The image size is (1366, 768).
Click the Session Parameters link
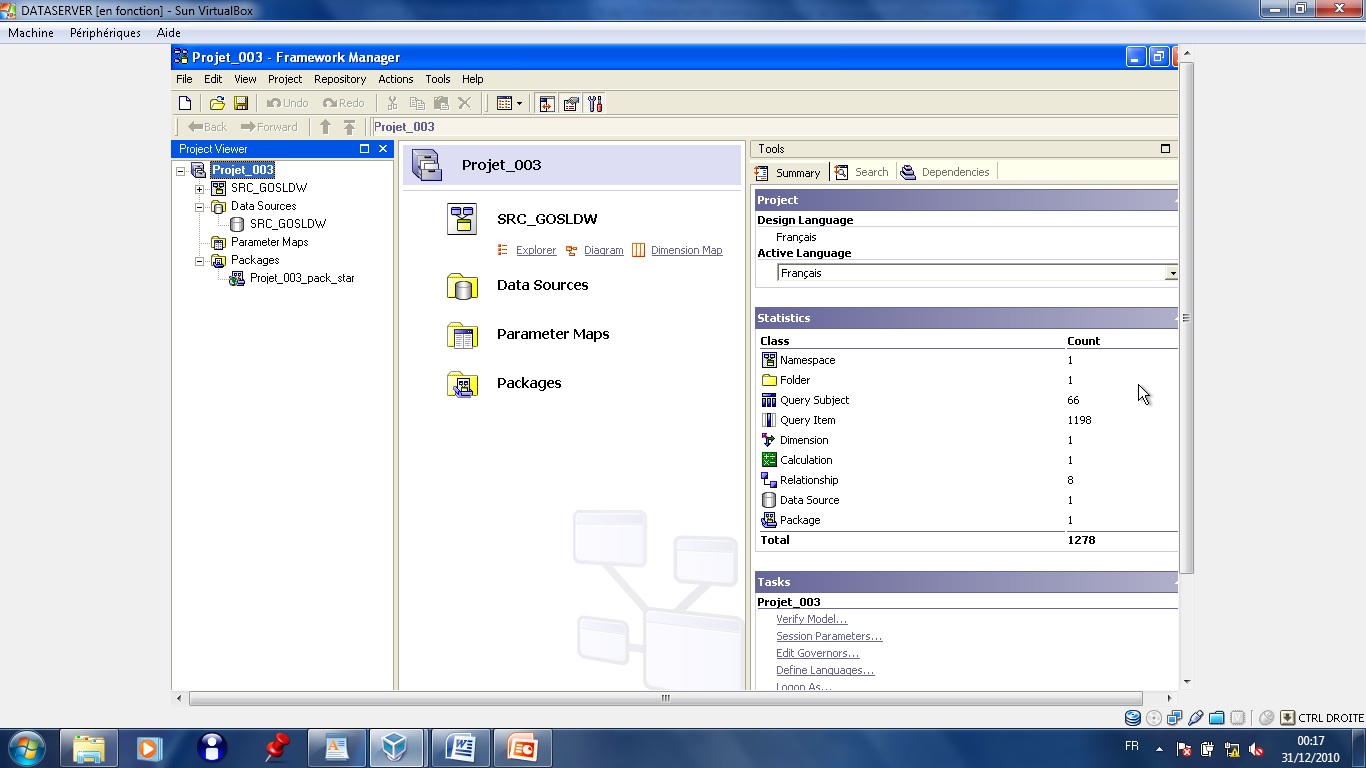(829, 636)
